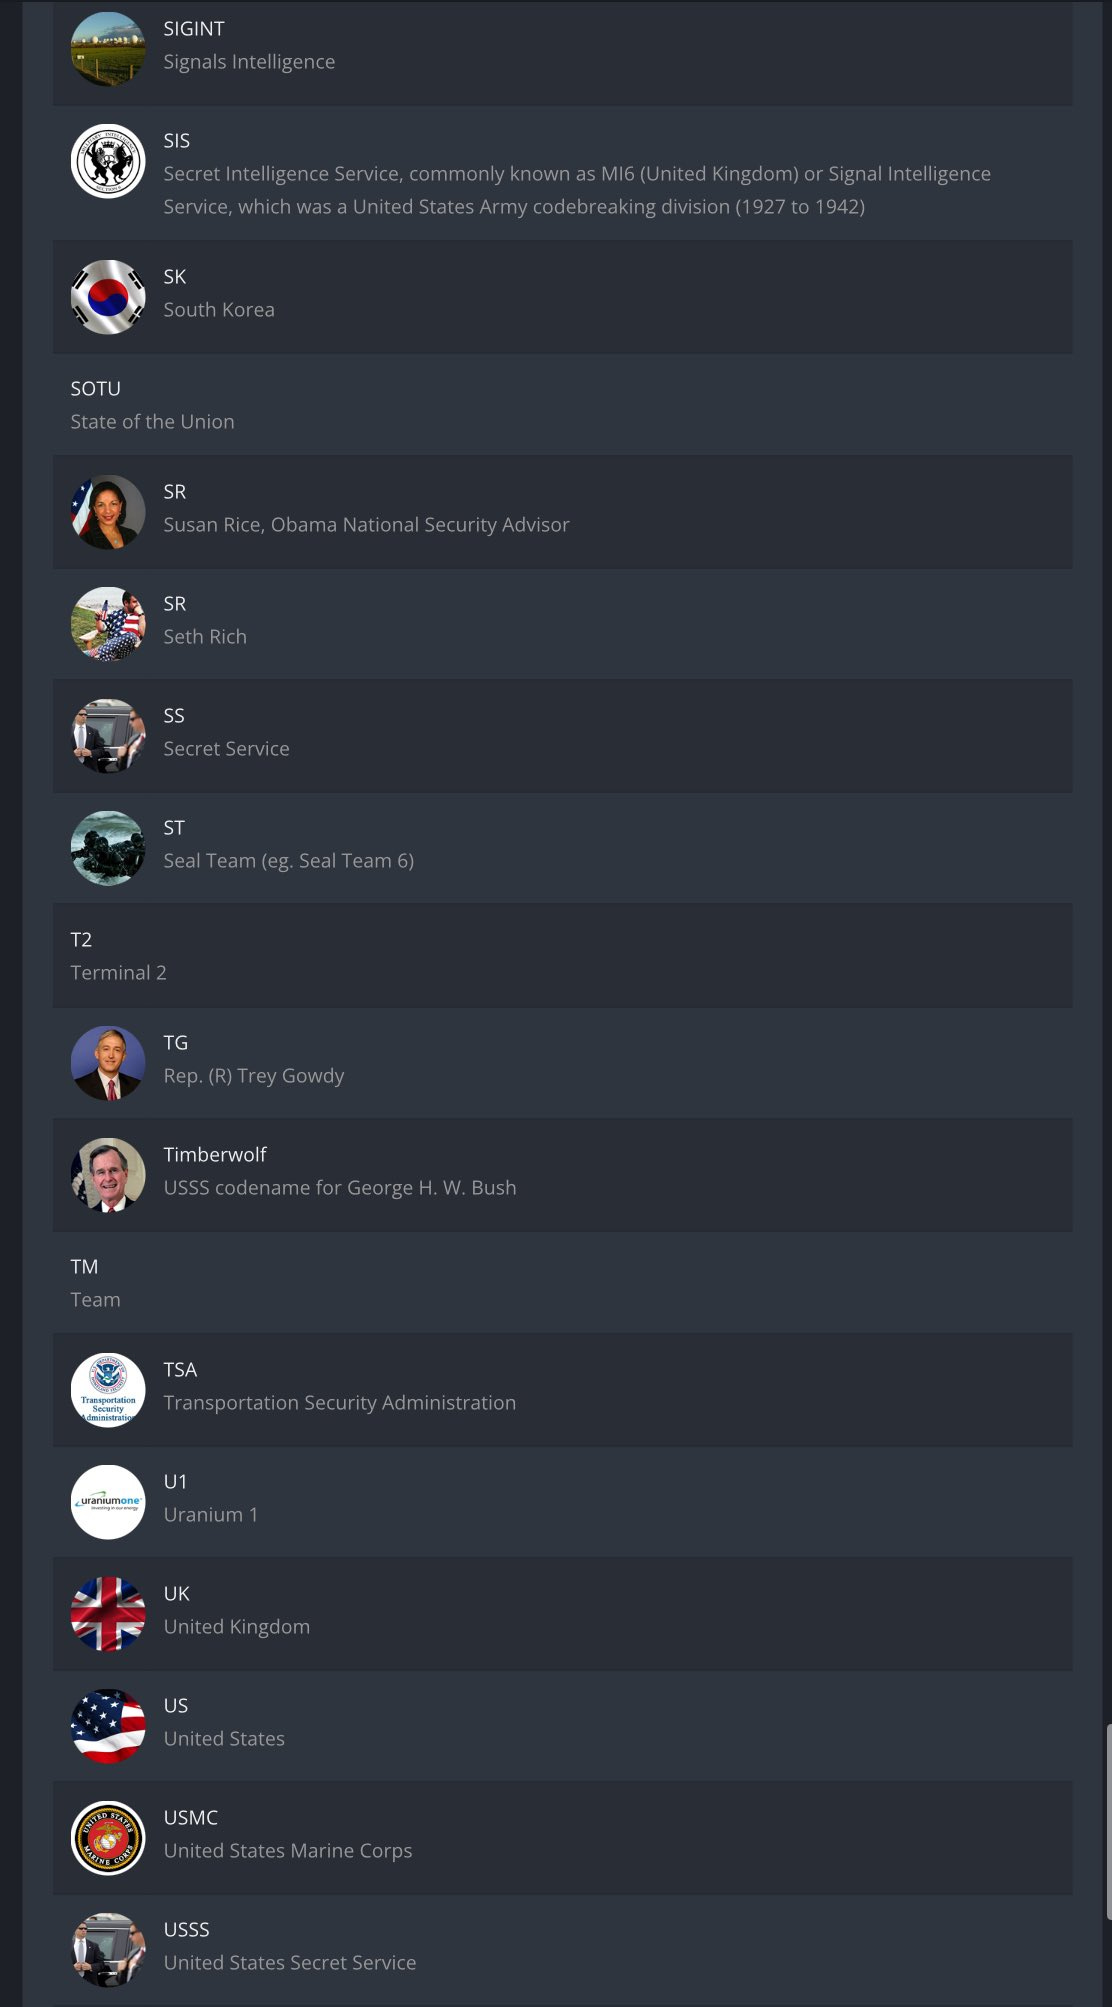1112x2007 pixels.
Task: Select the United Kingdom flag icon
Action: point(108,1614)
